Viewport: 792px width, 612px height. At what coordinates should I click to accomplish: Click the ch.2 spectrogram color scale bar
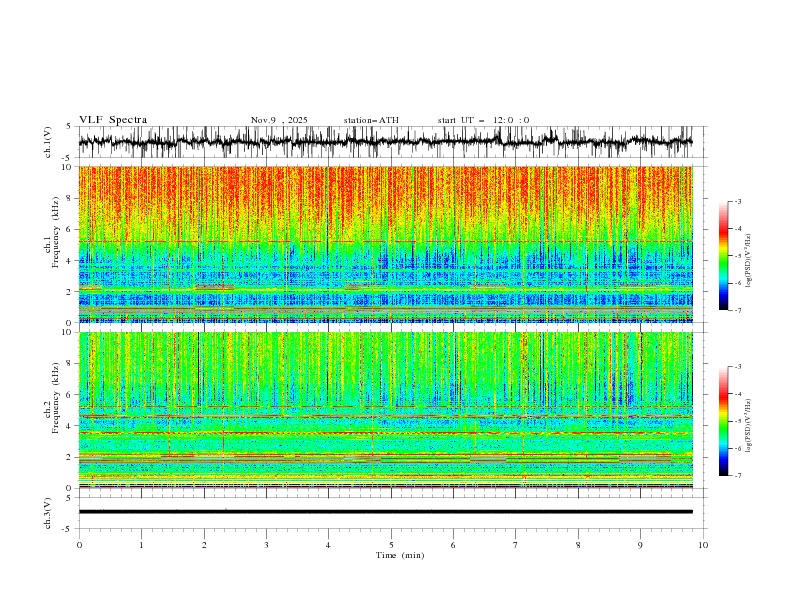tap(724, 421)
